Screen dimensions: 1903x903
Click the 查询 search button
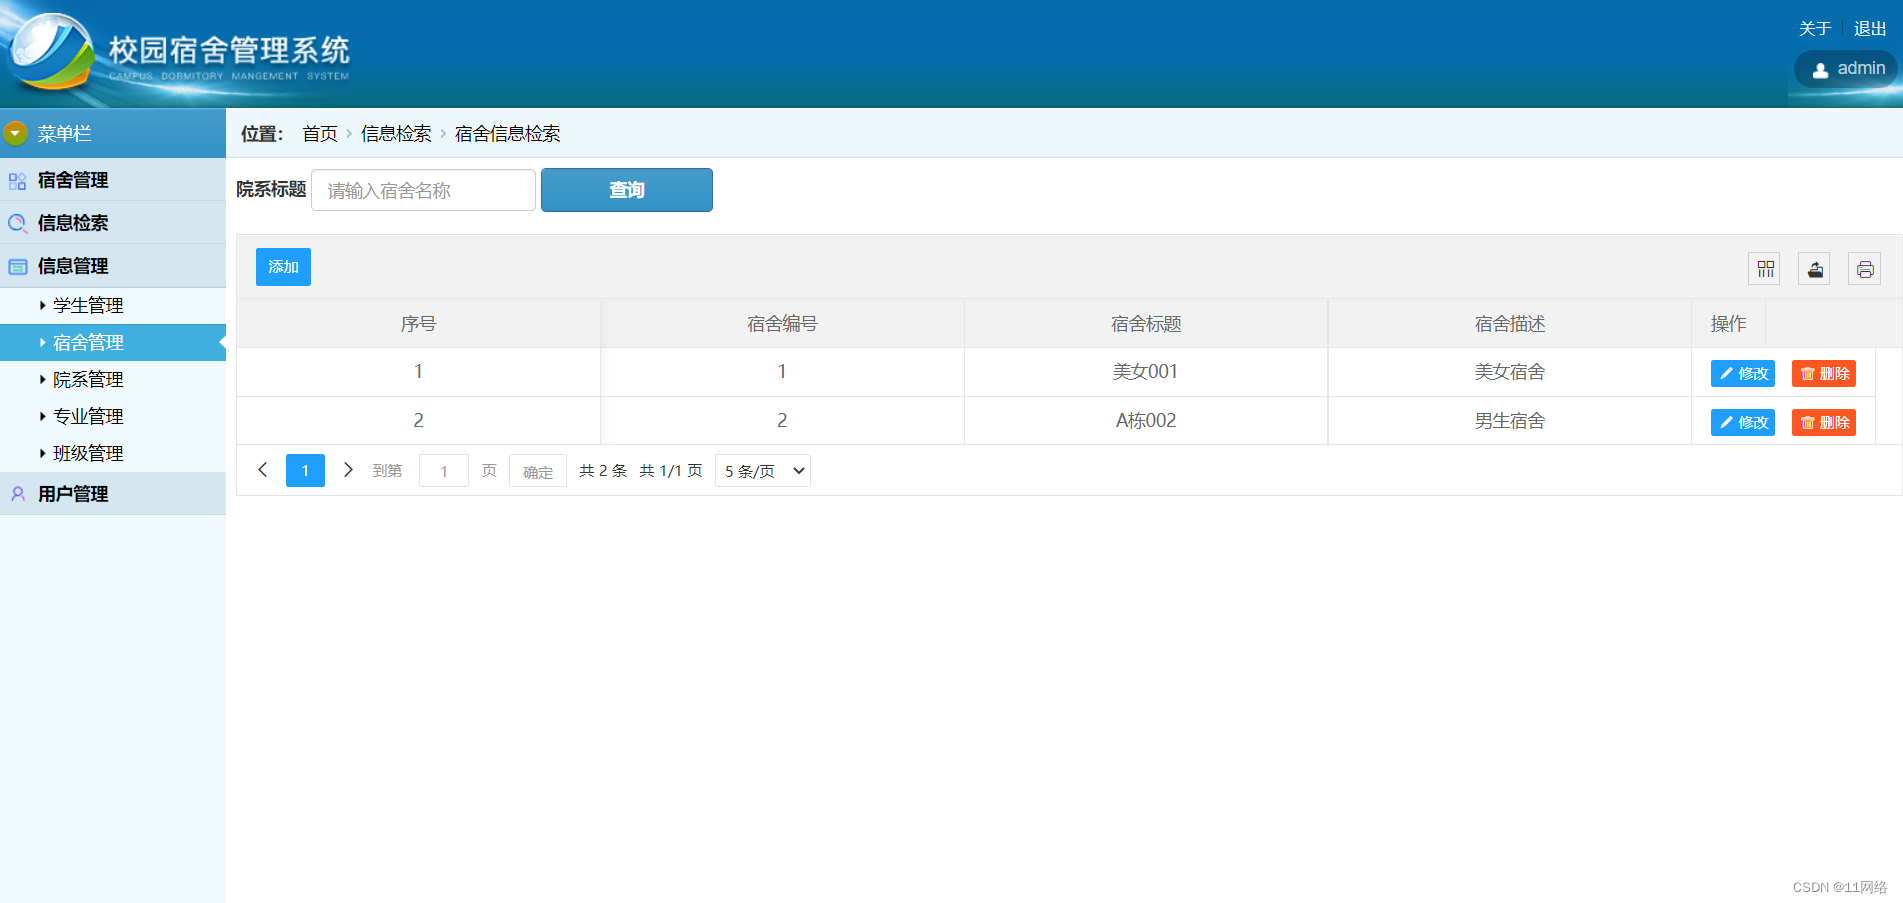point(626,190)
